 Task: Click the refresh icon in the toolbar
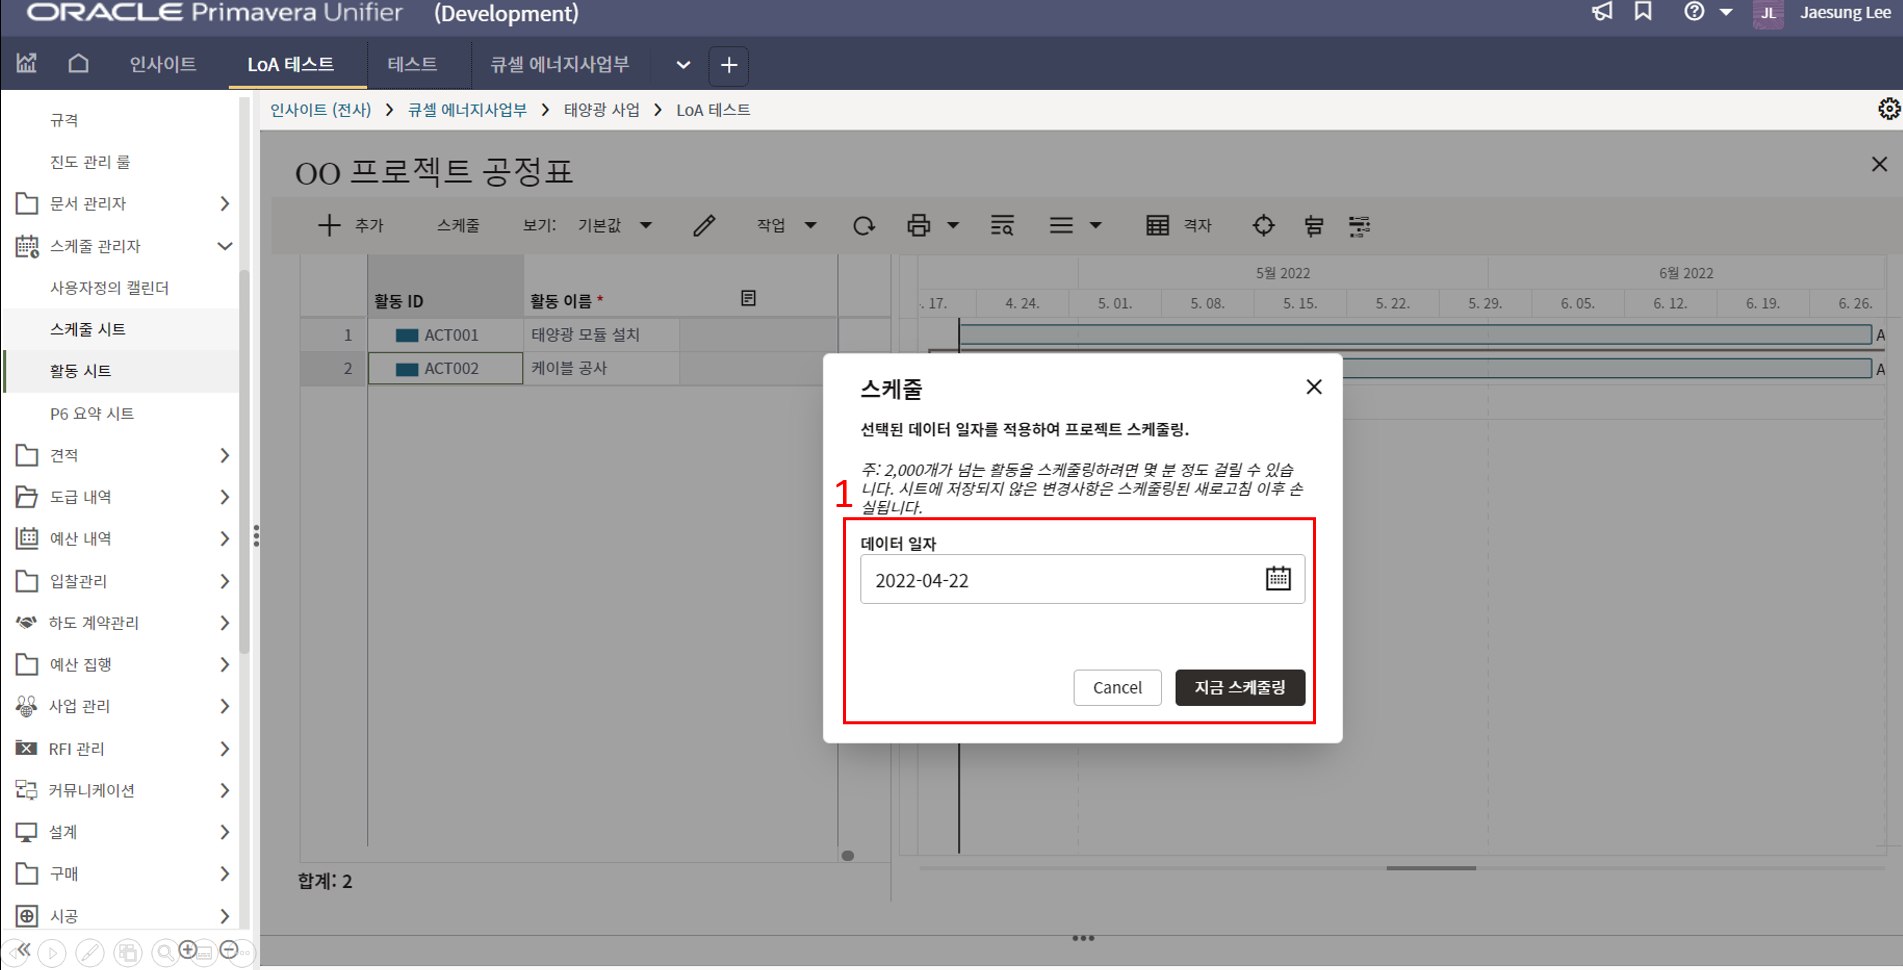click(863, 226)
